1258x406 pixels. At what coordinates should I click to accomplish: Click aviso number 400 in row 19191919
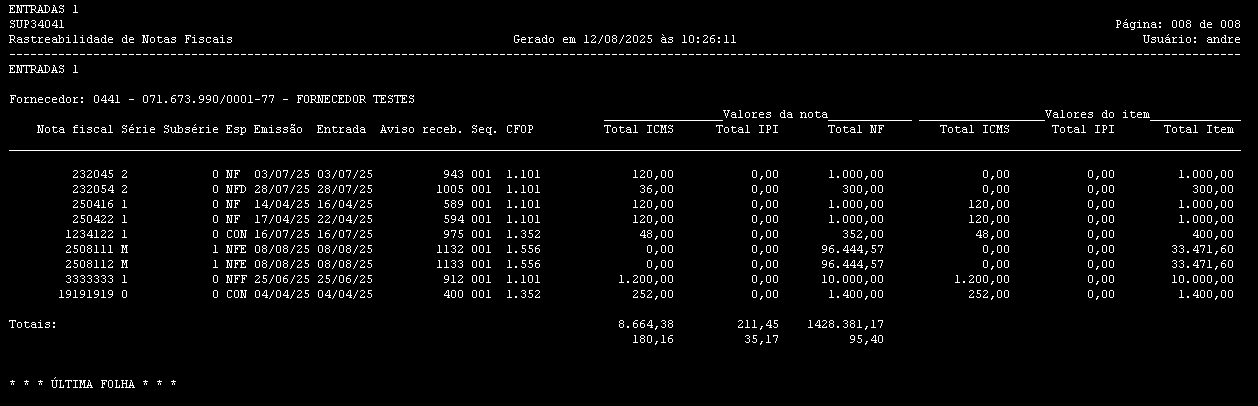tap(453, 294)
